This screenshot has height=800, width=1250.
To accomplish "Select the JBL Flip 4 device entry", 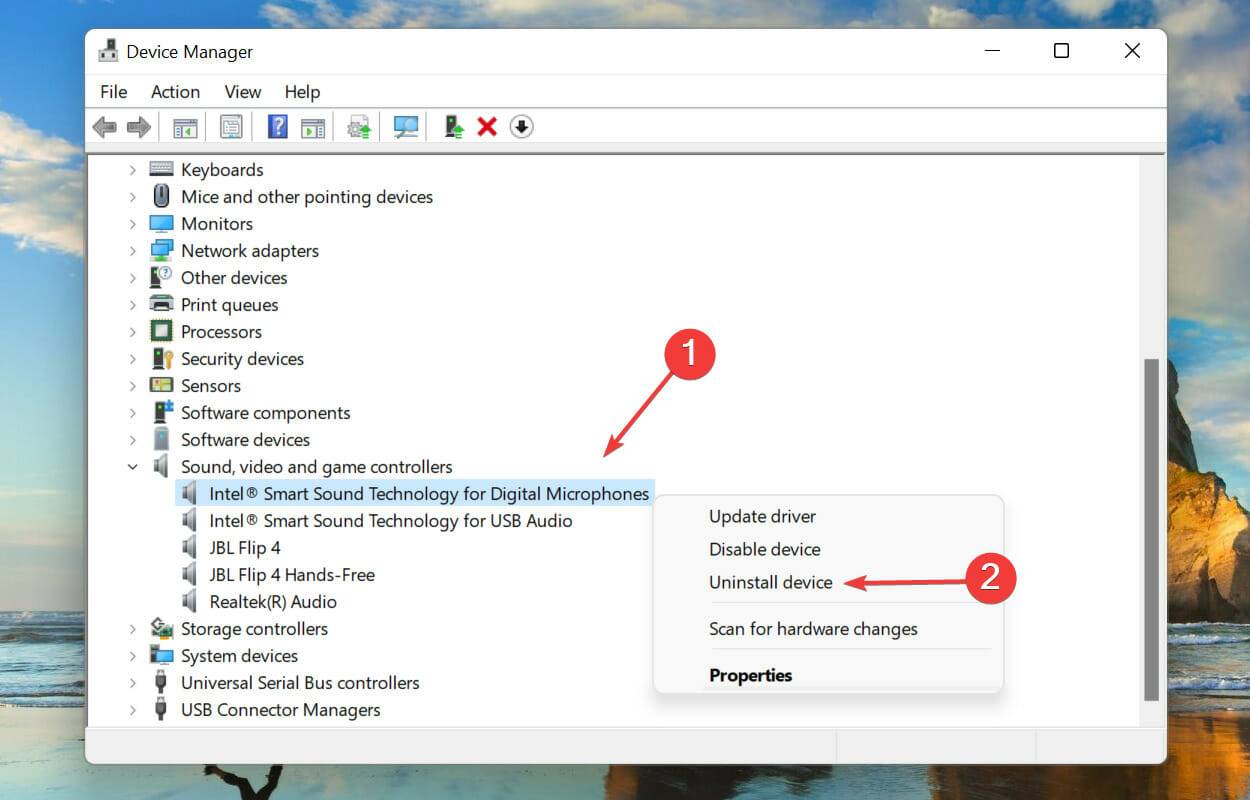I will [246, 547].
